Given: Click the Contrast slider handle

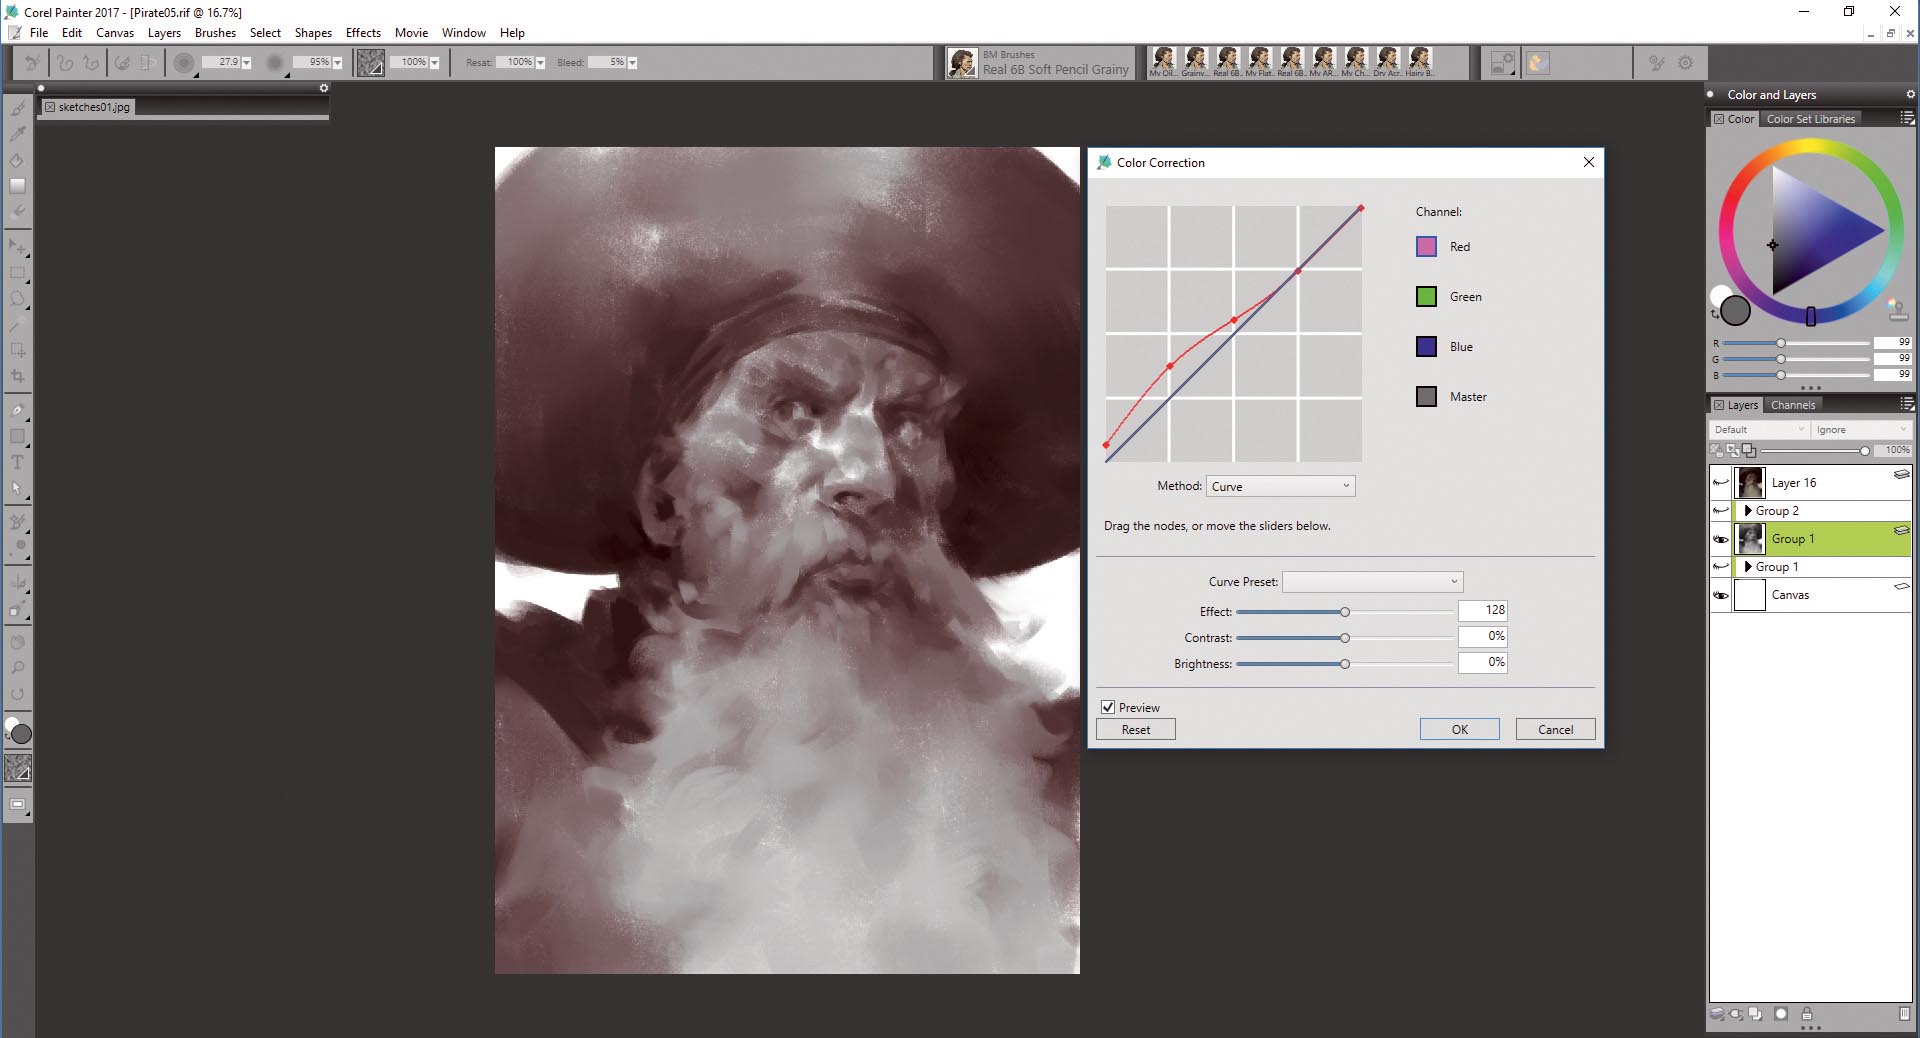Looking at the screenshot, I should click(x=1345, y=638).
